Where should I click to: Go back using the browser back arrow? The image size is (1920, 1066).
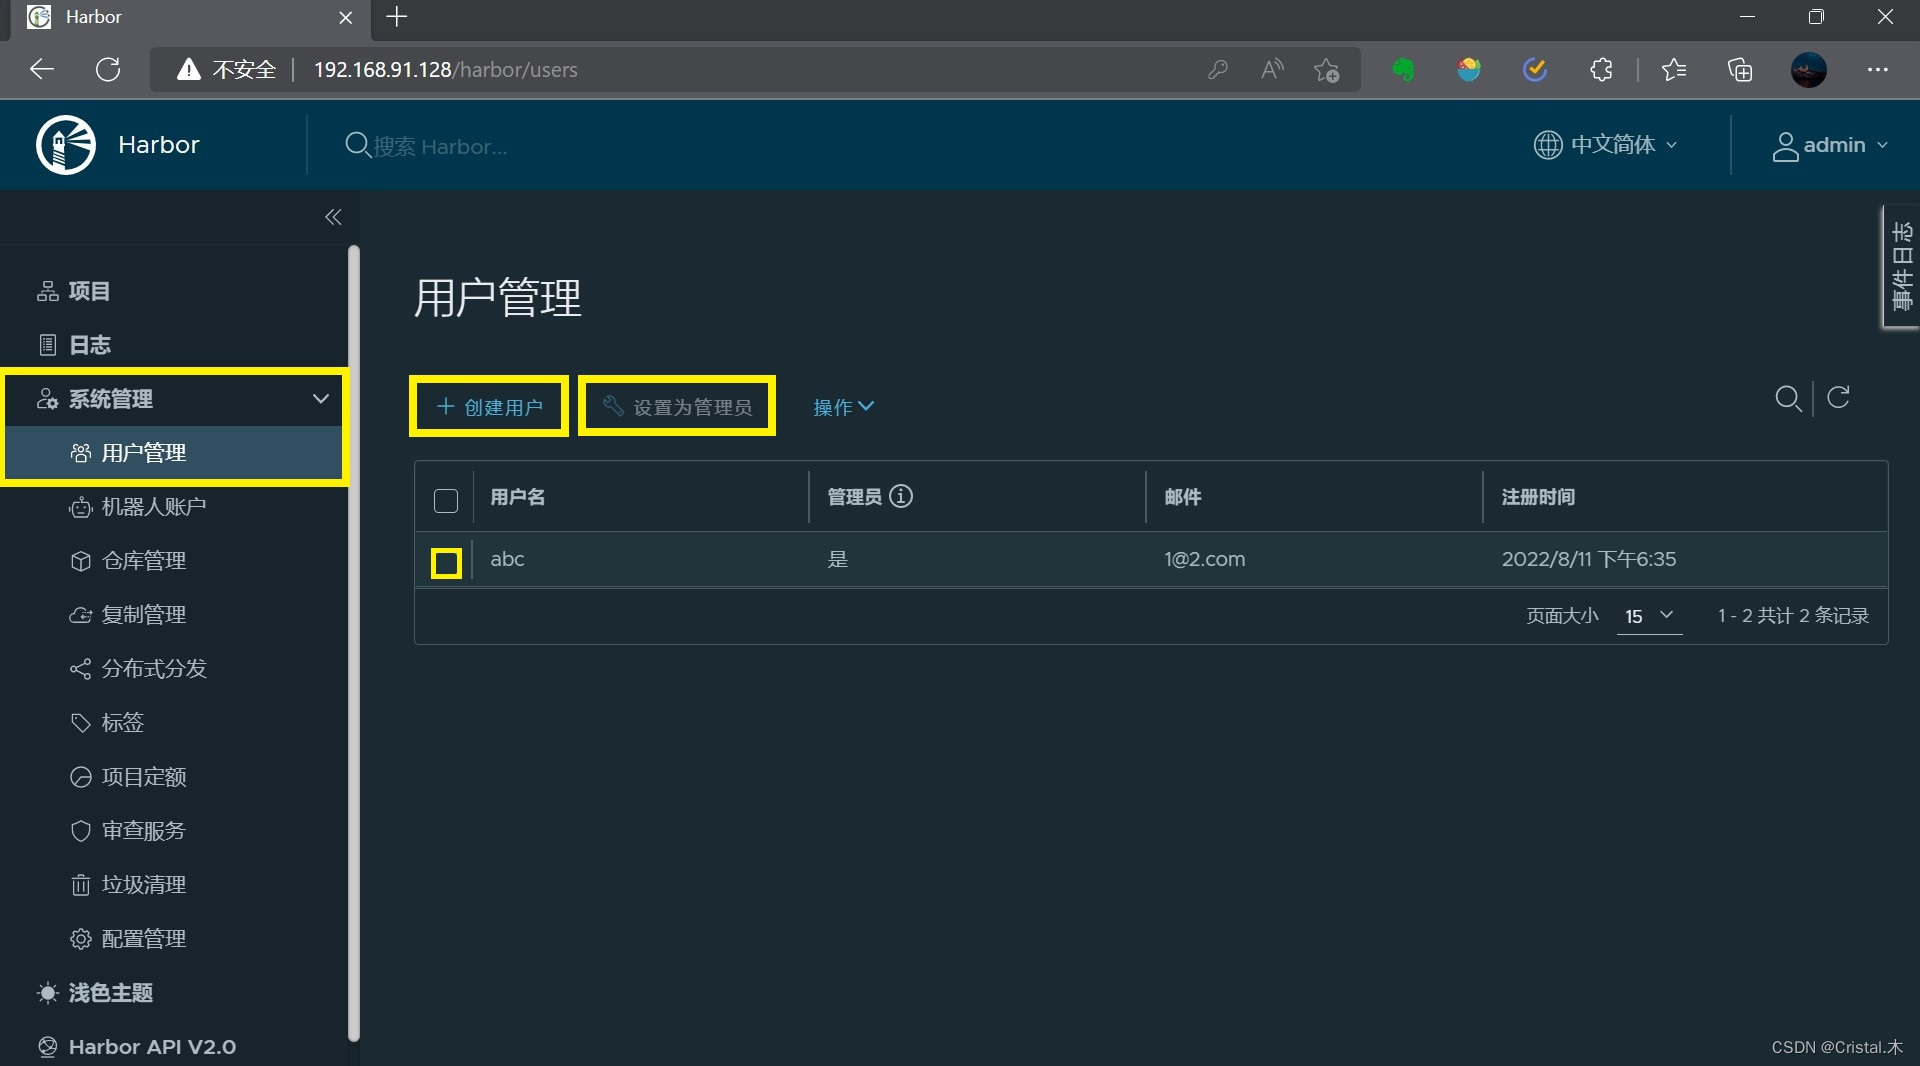(41, 69)
